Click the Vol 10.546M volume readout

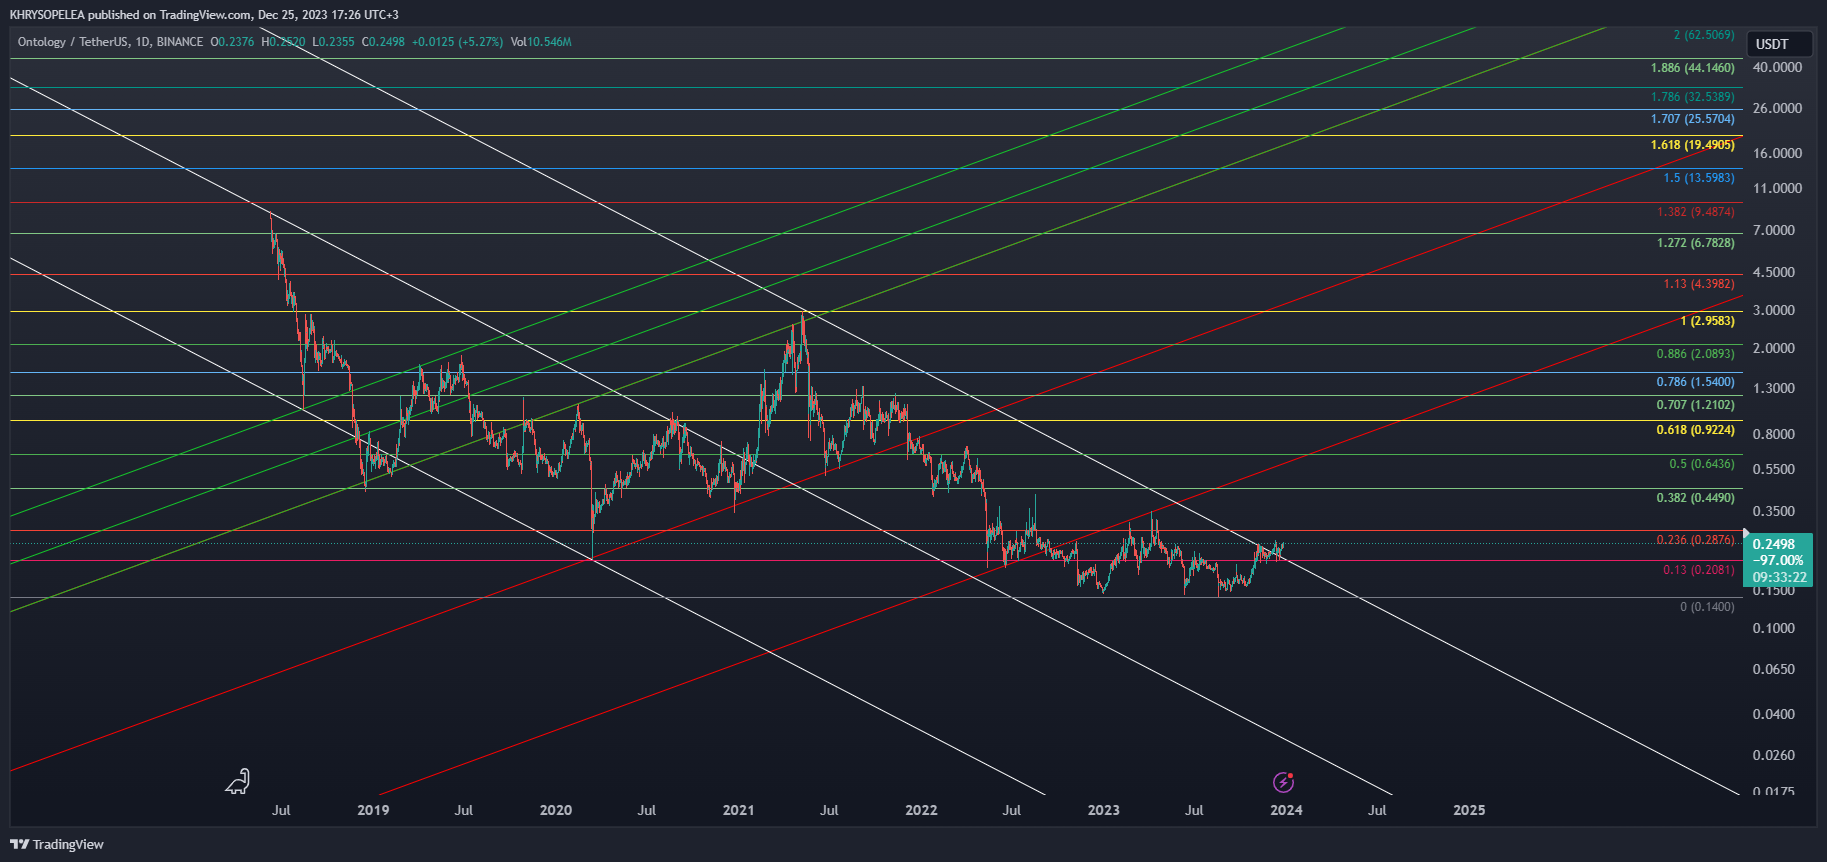[x=541, y=42]
